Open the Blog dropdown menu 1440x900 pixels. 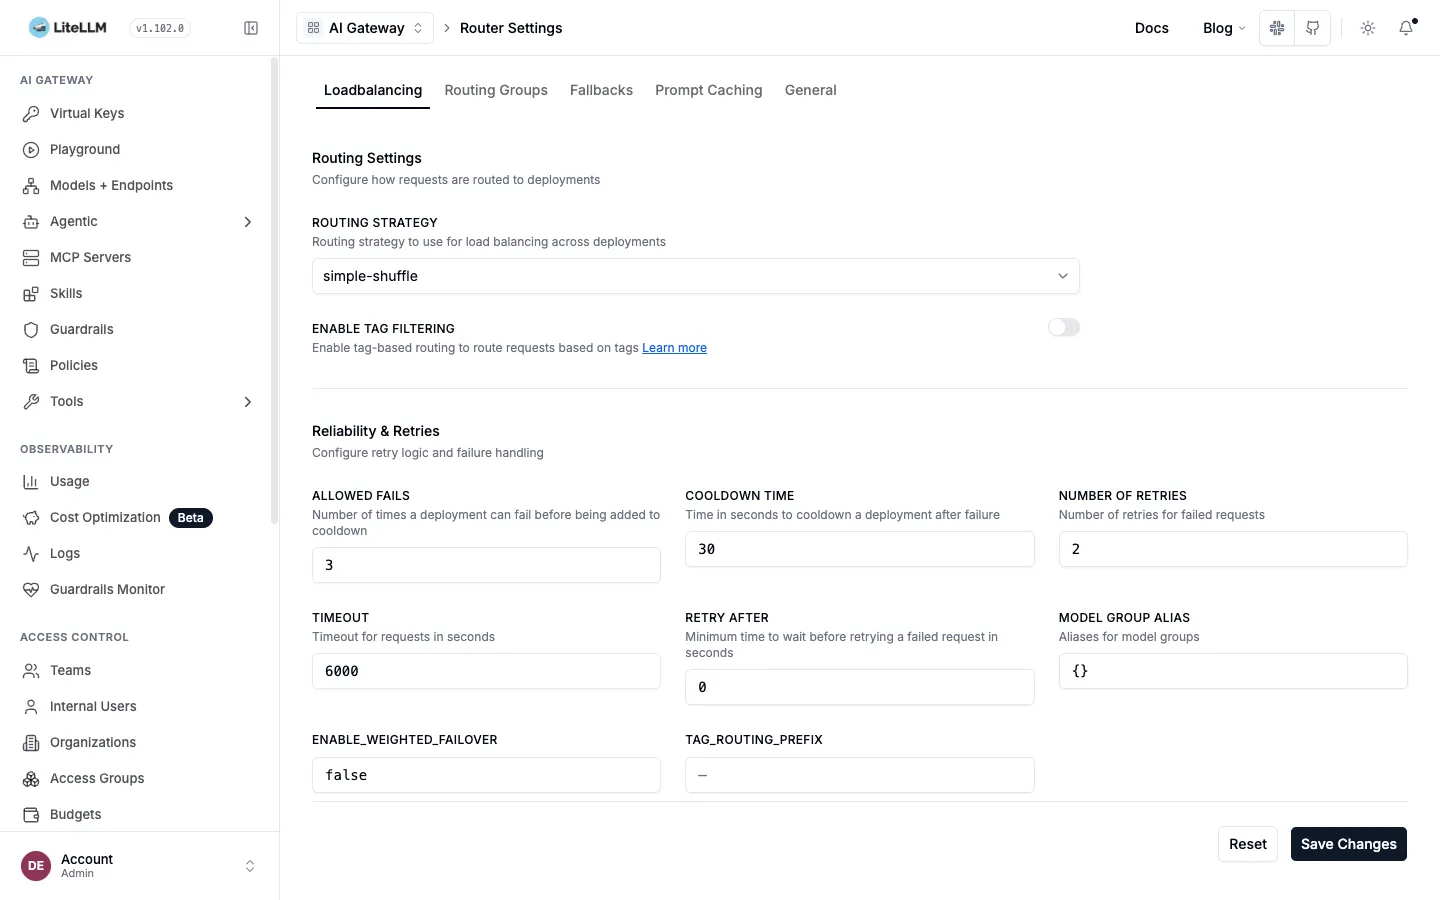[1224, 28]
